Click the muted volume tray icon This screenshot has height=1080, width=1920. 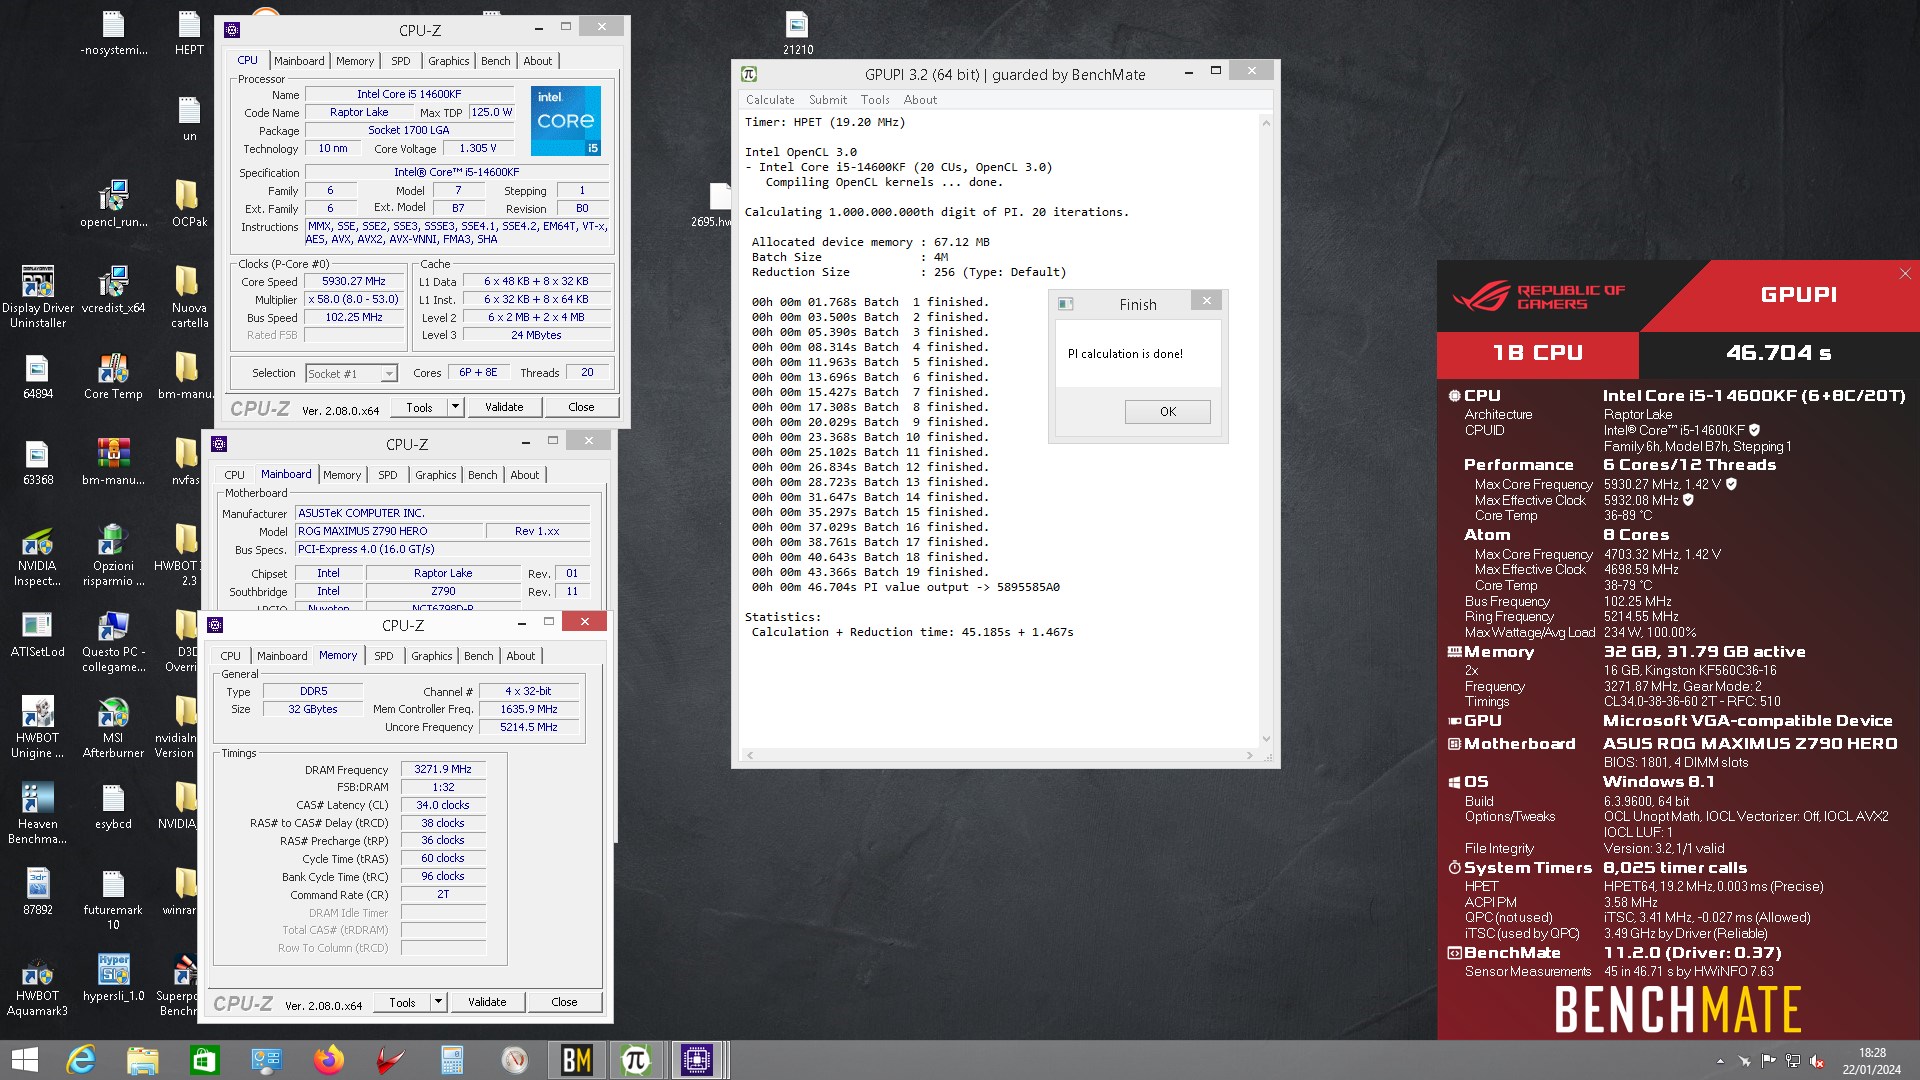point(1817,1061)
